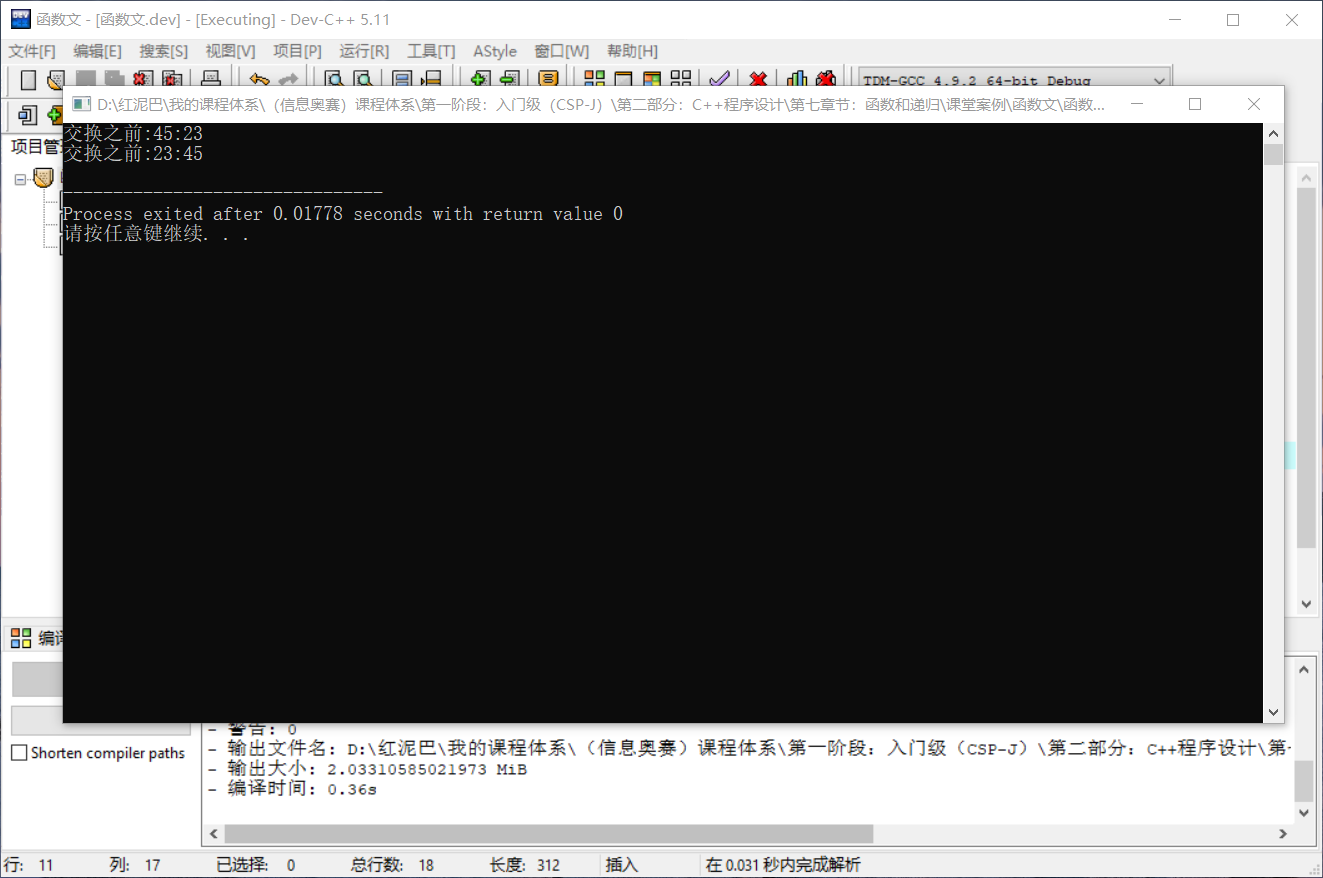
Task: Click the Profile analysis chart icon
Action: (x=797, y=79)
